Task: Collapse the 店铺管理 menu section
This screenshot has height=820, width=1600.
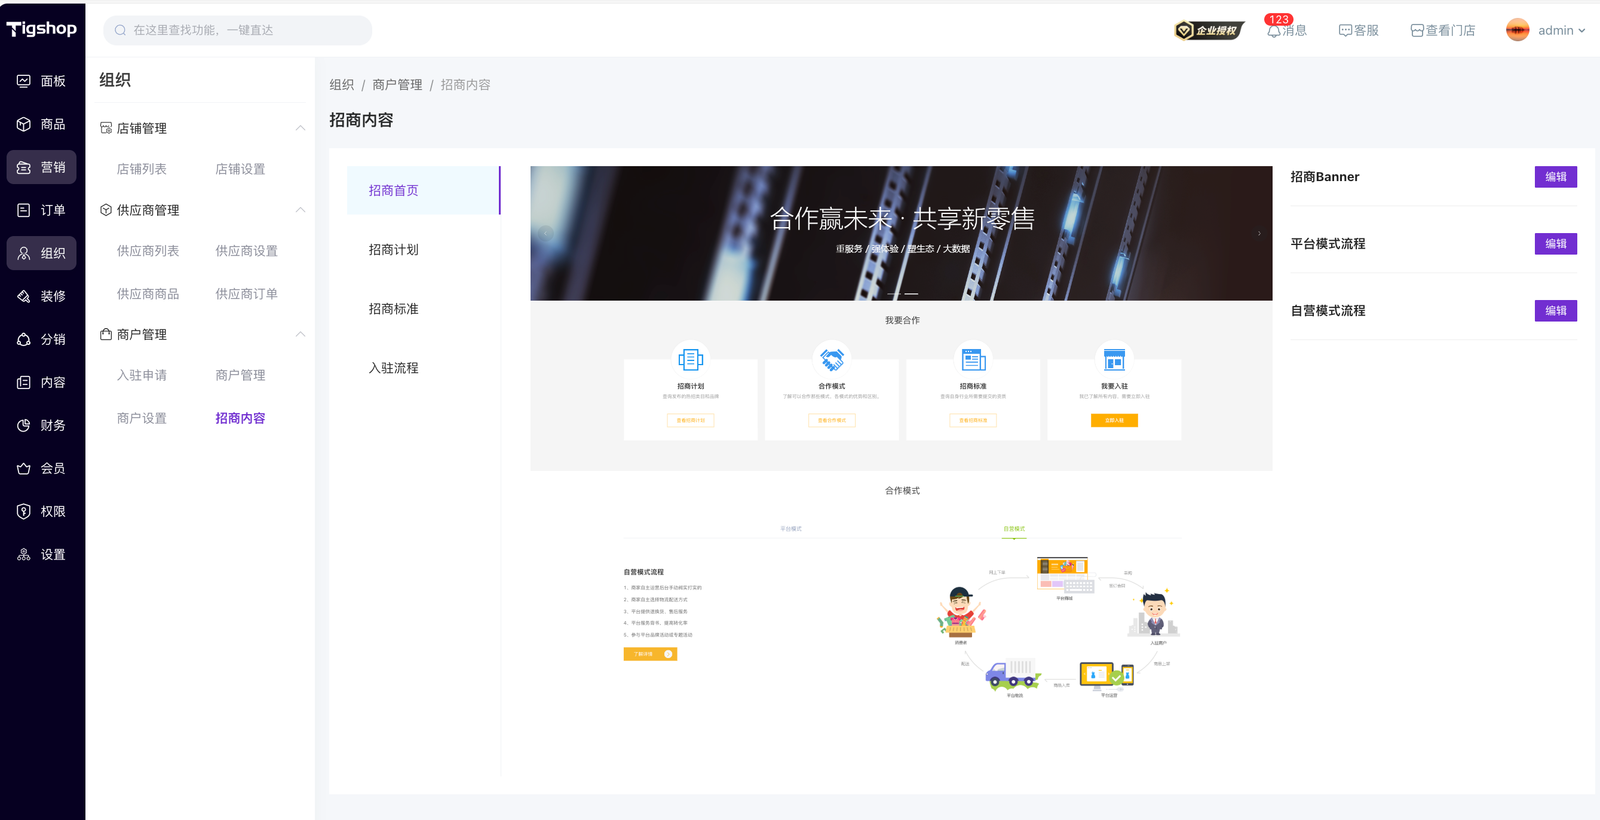Action: click(x=300, y=128)
